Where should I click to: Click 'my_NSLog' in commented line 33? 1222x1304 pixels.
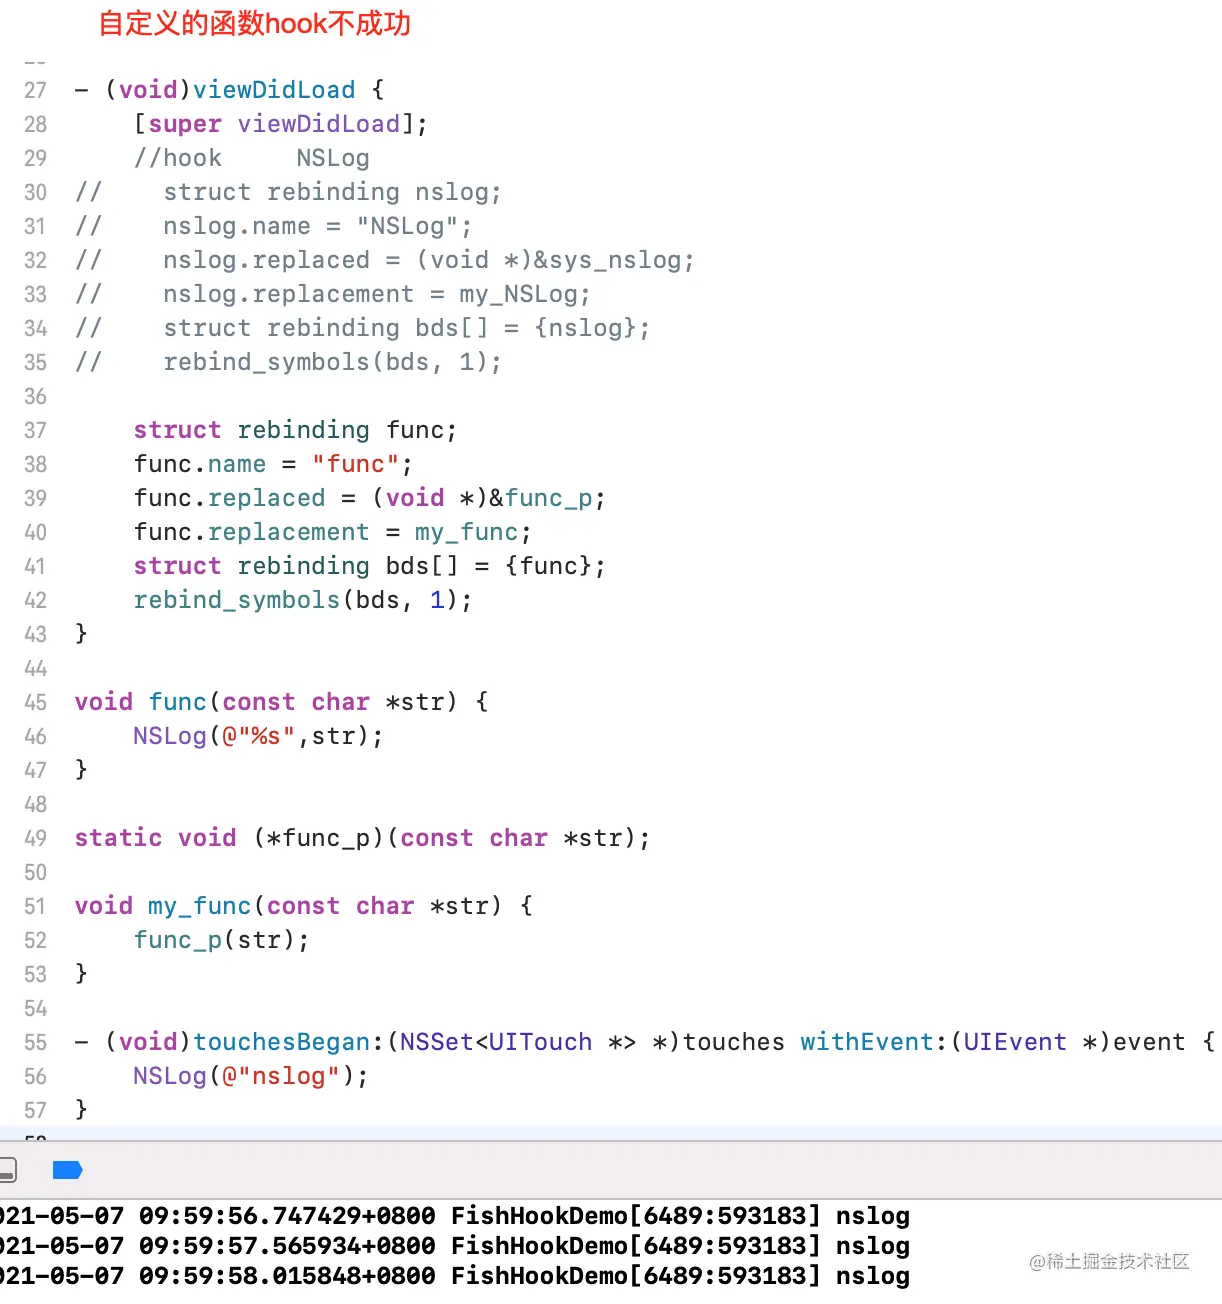tap(518, 294)
